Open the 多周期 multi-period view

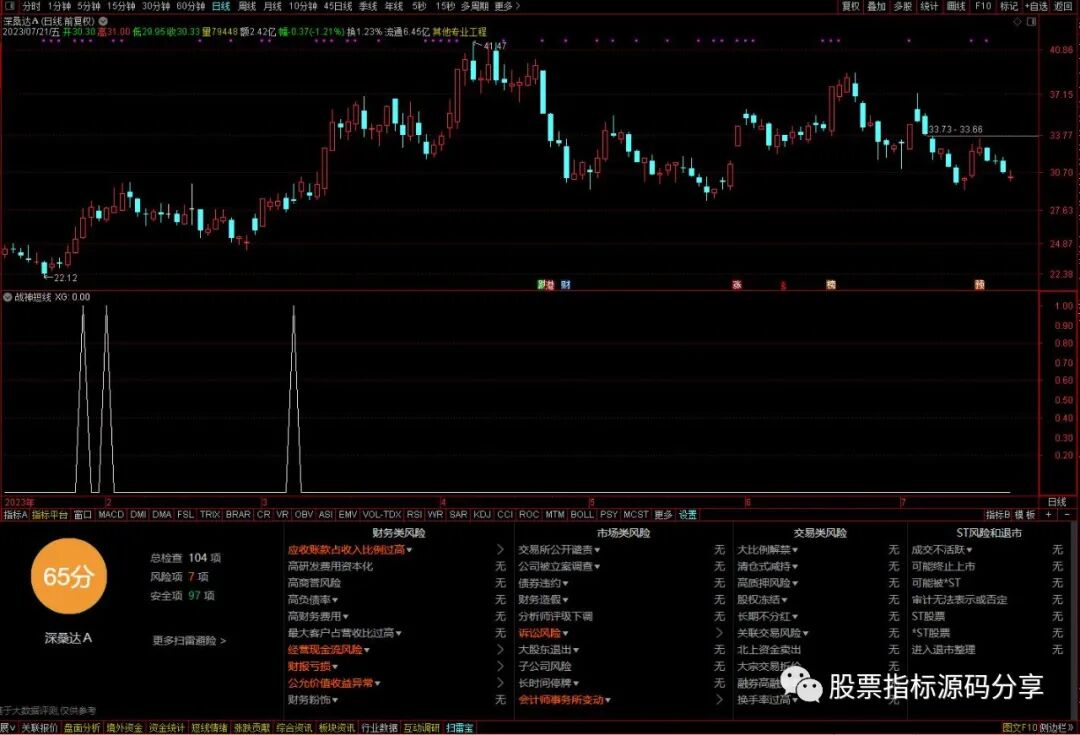(x=475, y=6)
